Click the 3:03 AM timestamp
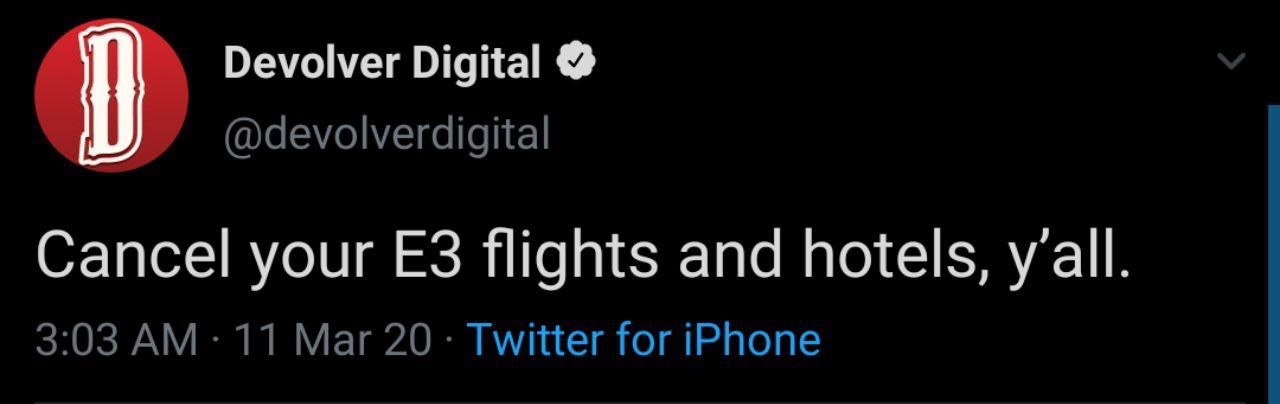Screen dimensions: 1280x404 coord(116,341)
